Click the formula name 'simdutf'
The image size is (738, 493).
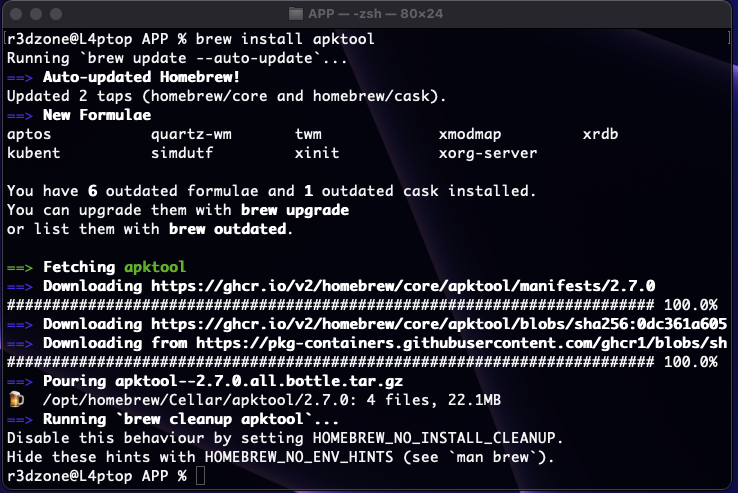[182, 153]
